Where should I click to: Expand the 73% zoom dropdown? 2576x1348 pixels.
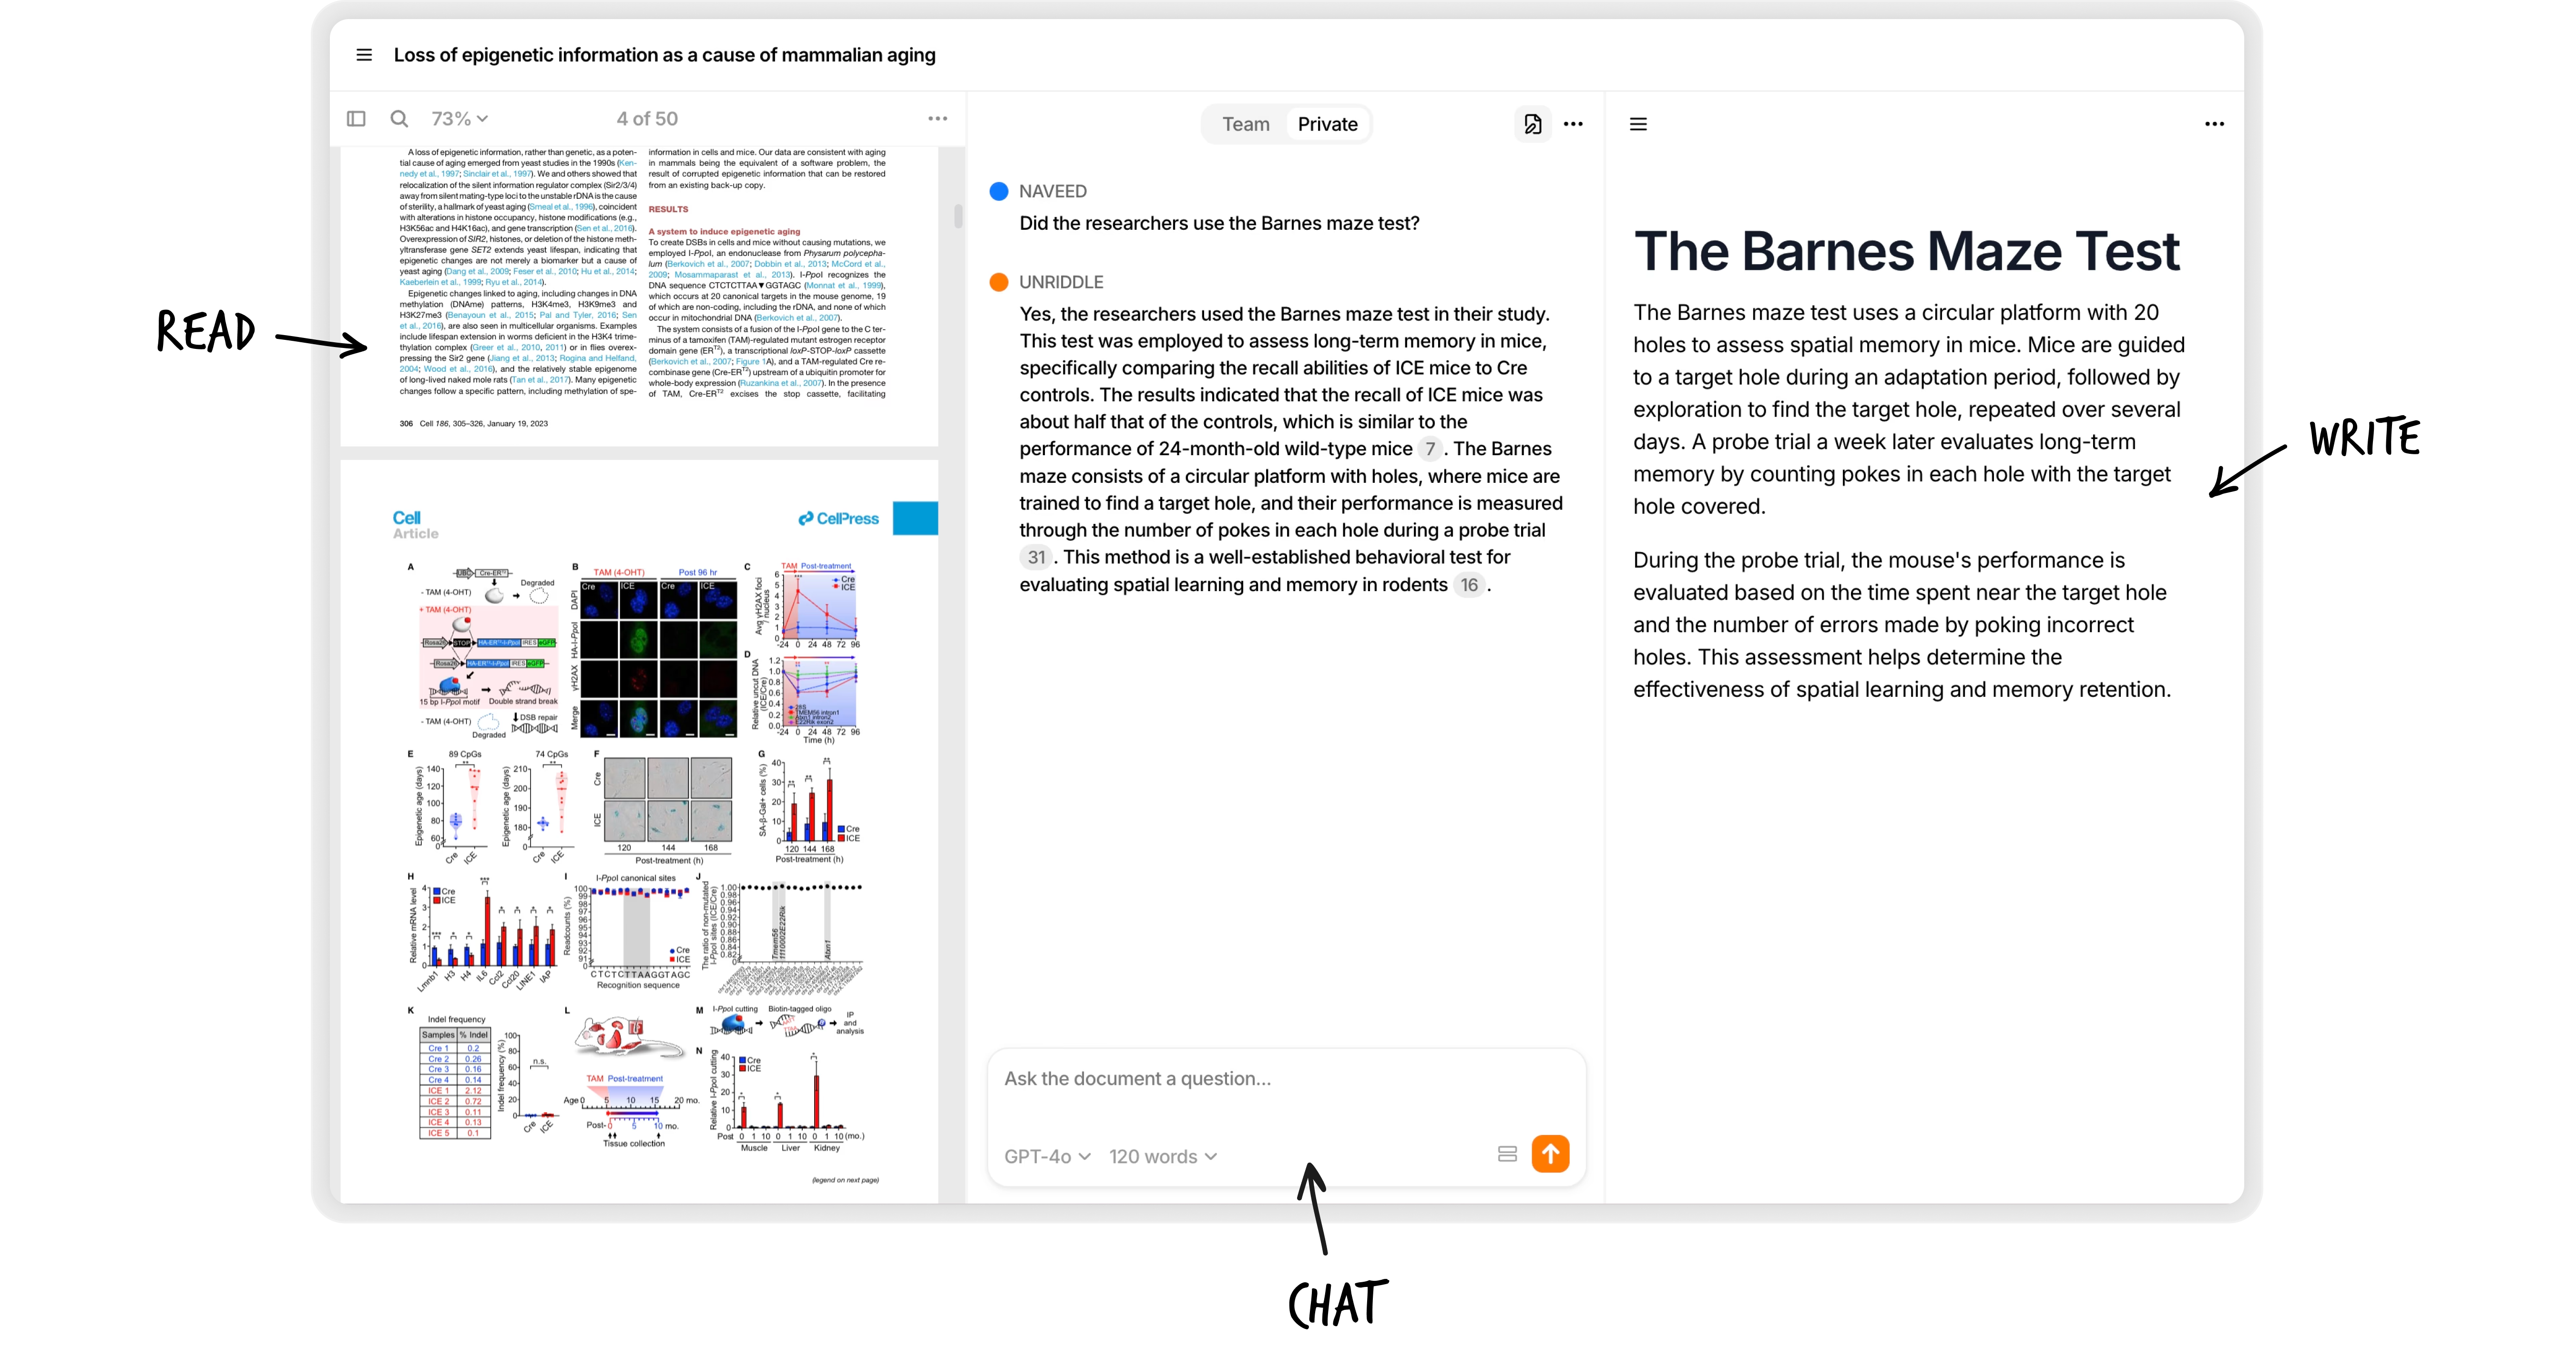point(459,119)
